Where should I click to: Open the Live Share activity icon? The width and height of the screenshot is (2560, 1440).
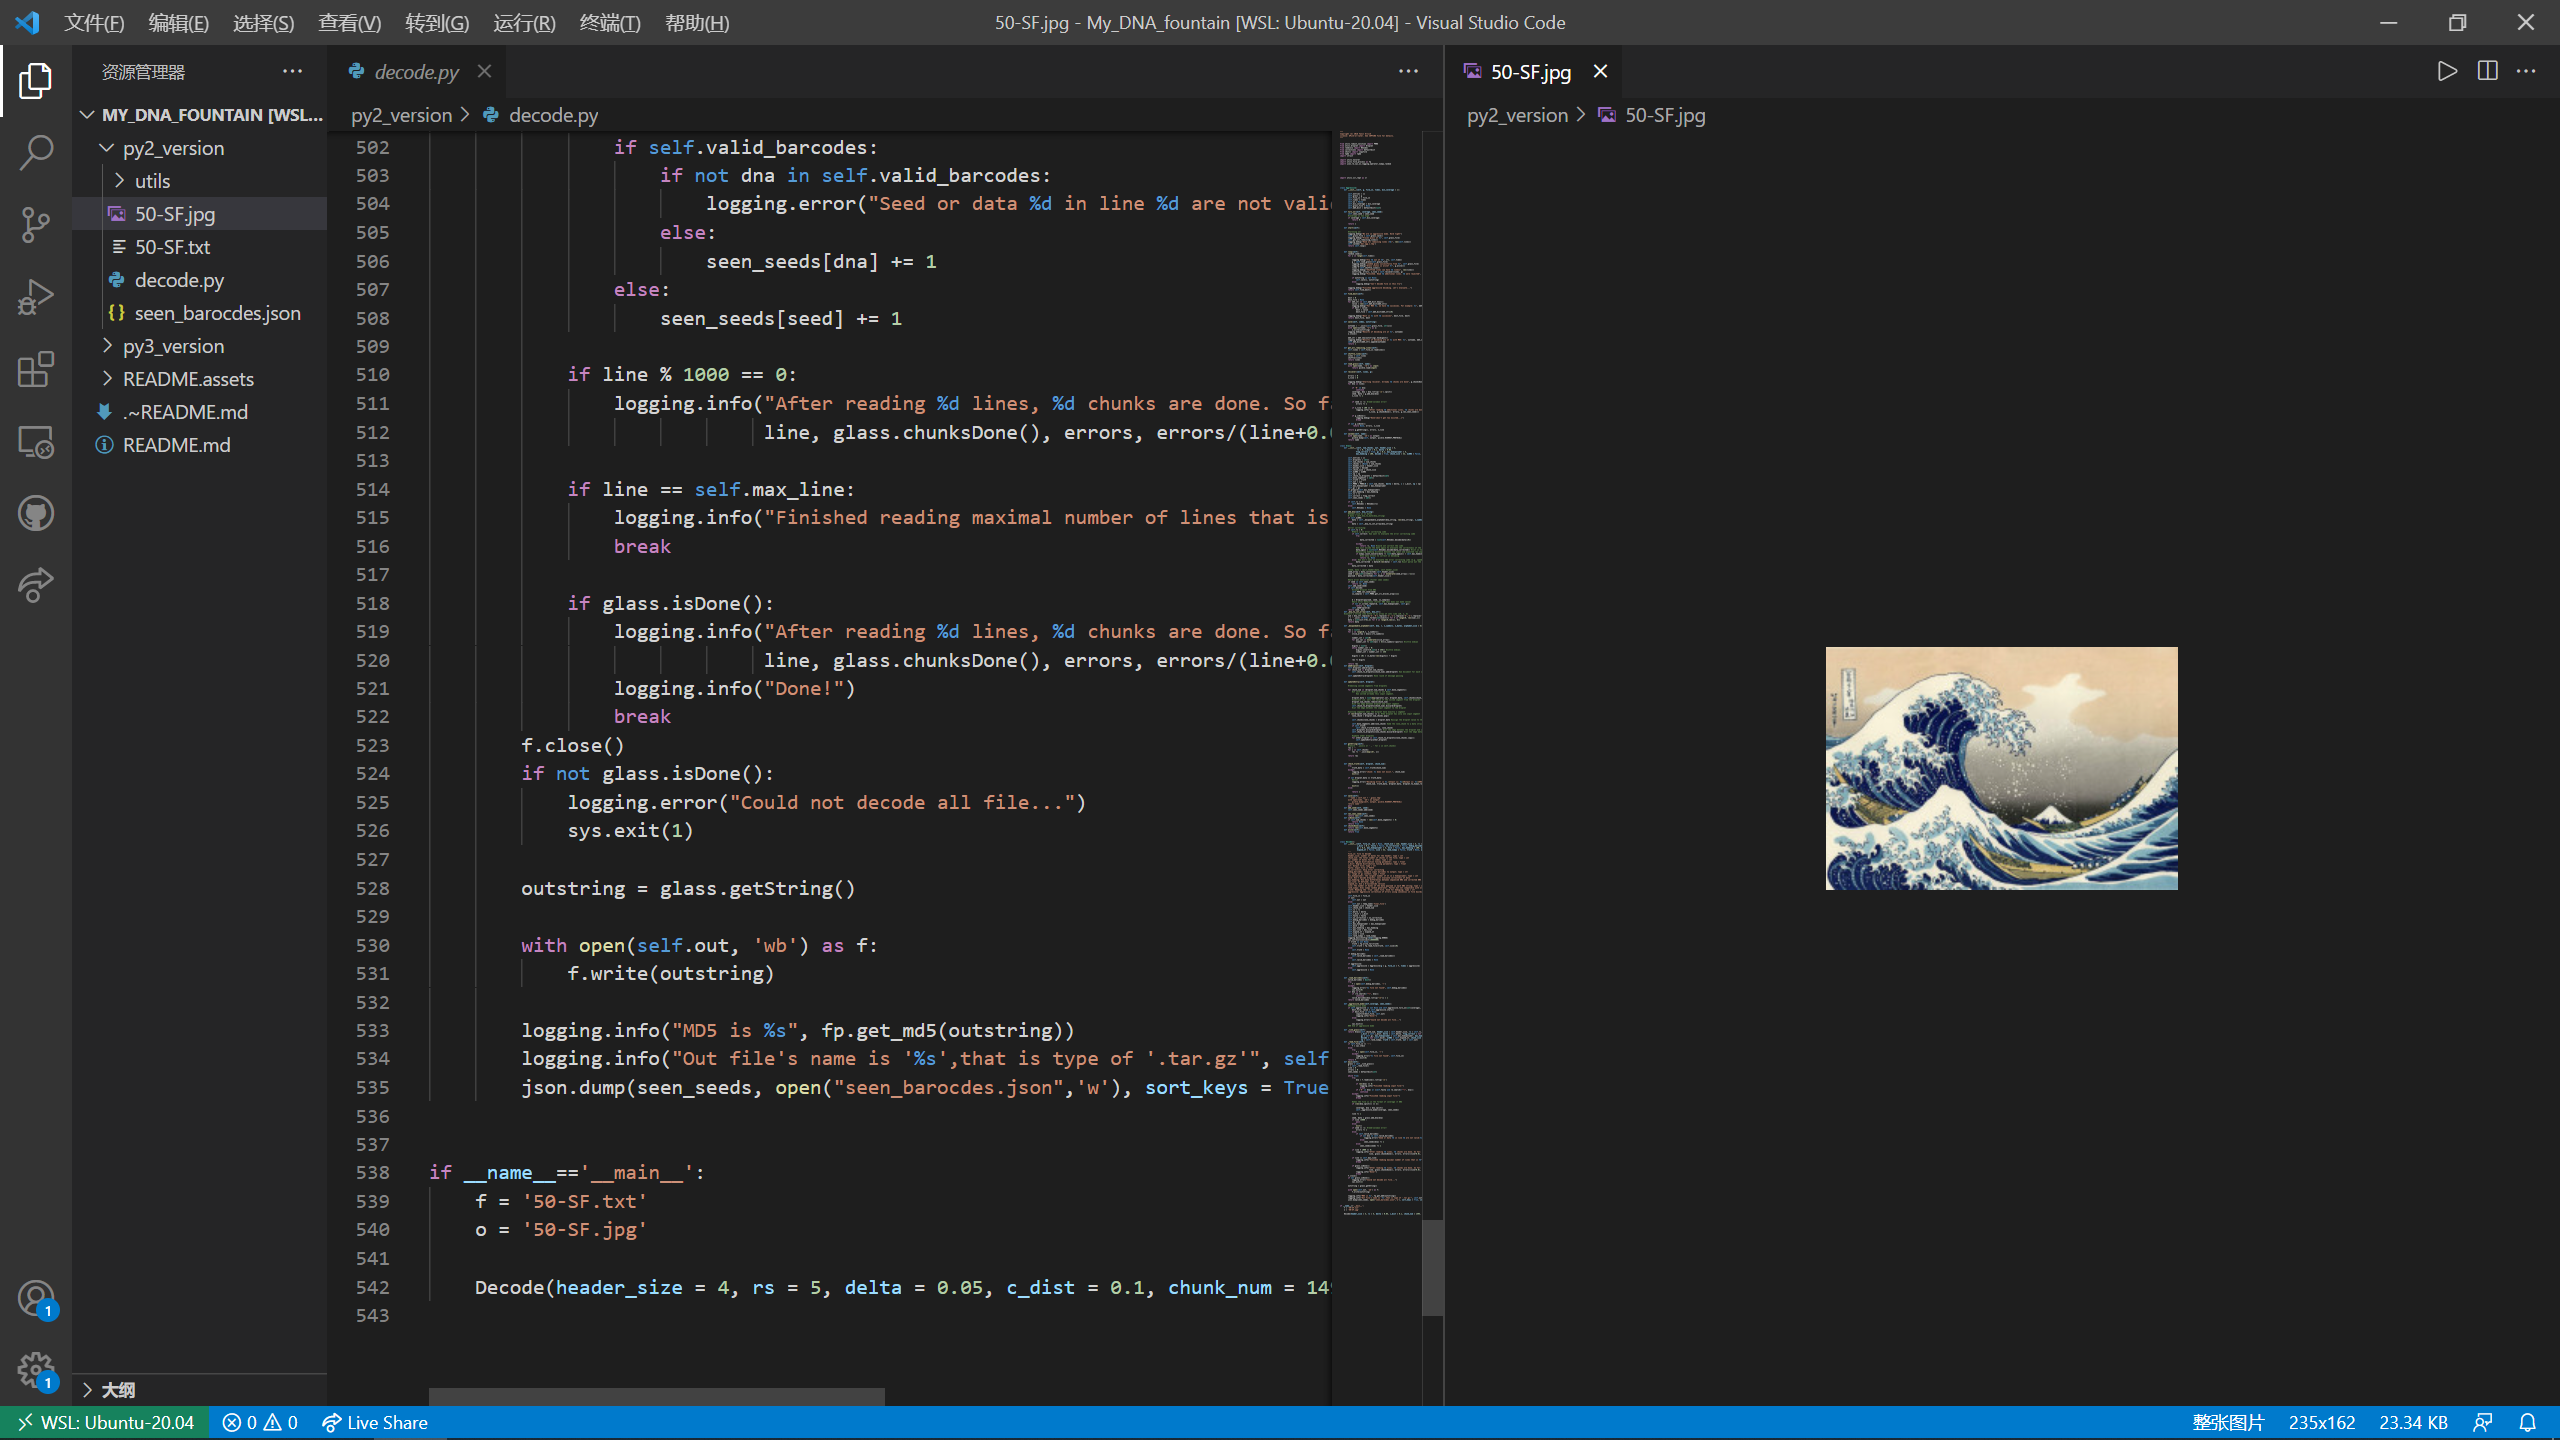coord(36,585)
